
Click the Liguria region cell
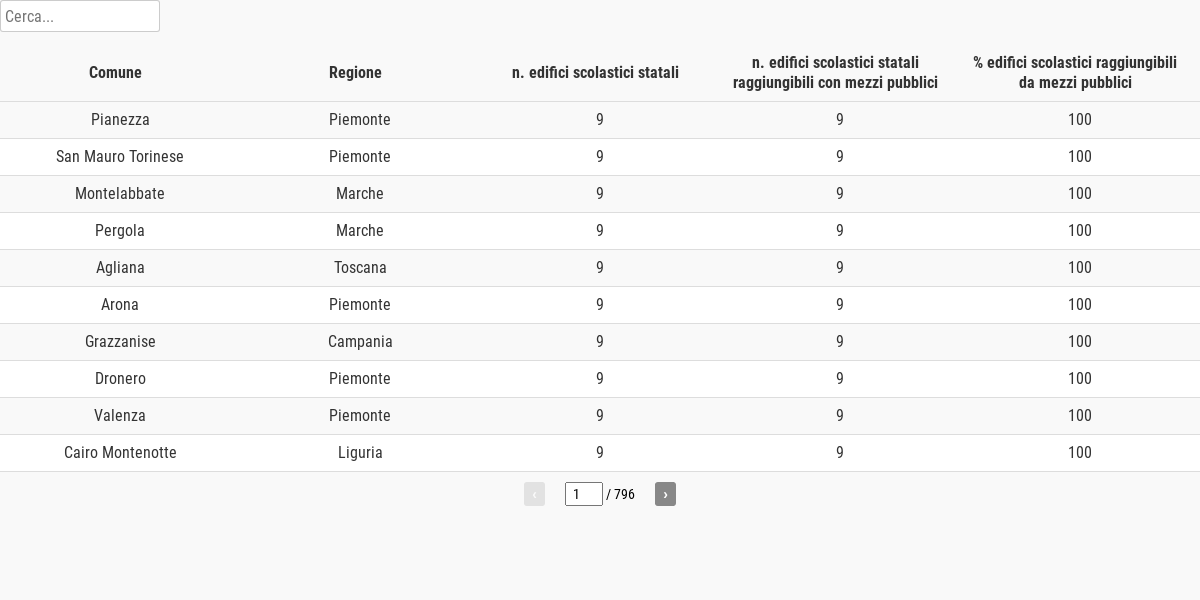[360, 453]
